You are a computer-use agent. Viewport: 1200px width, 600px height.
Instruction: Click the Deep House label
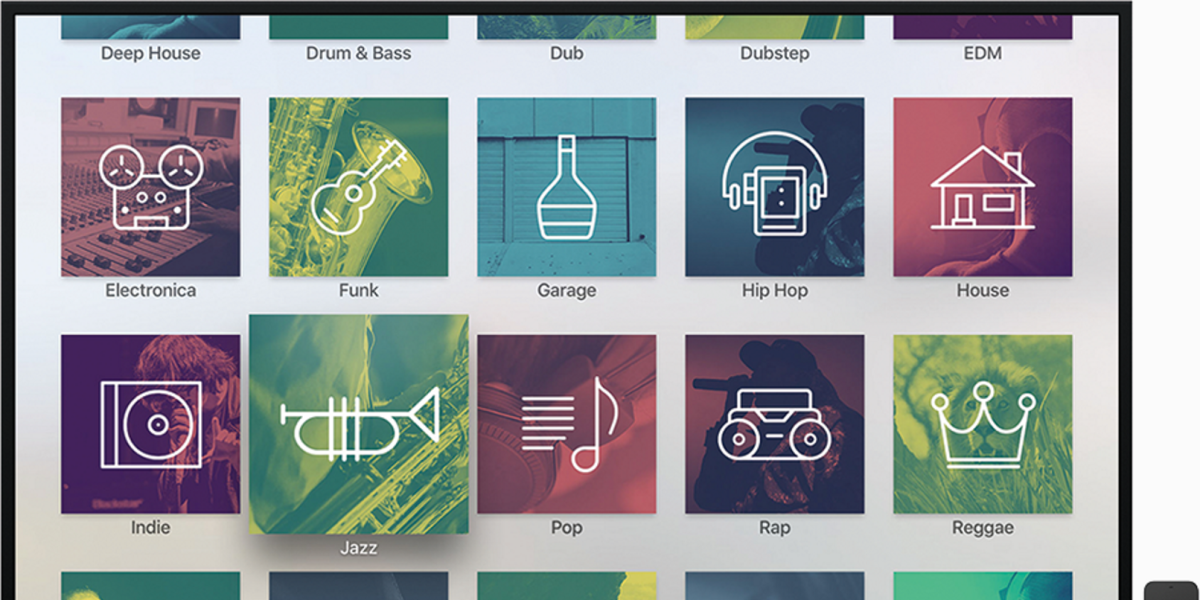pos(151,54)
